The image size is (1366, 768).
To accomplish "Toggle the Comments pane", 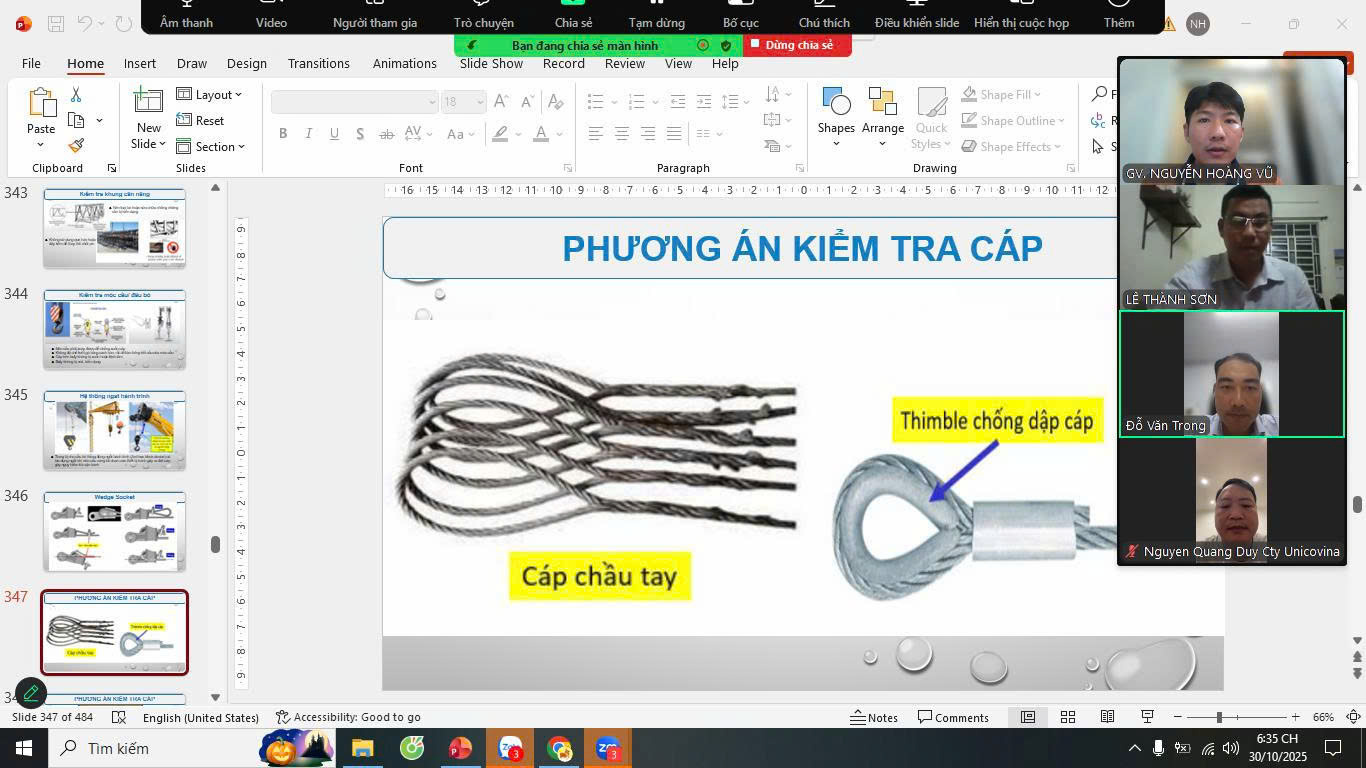I will [x=953, y=717].
